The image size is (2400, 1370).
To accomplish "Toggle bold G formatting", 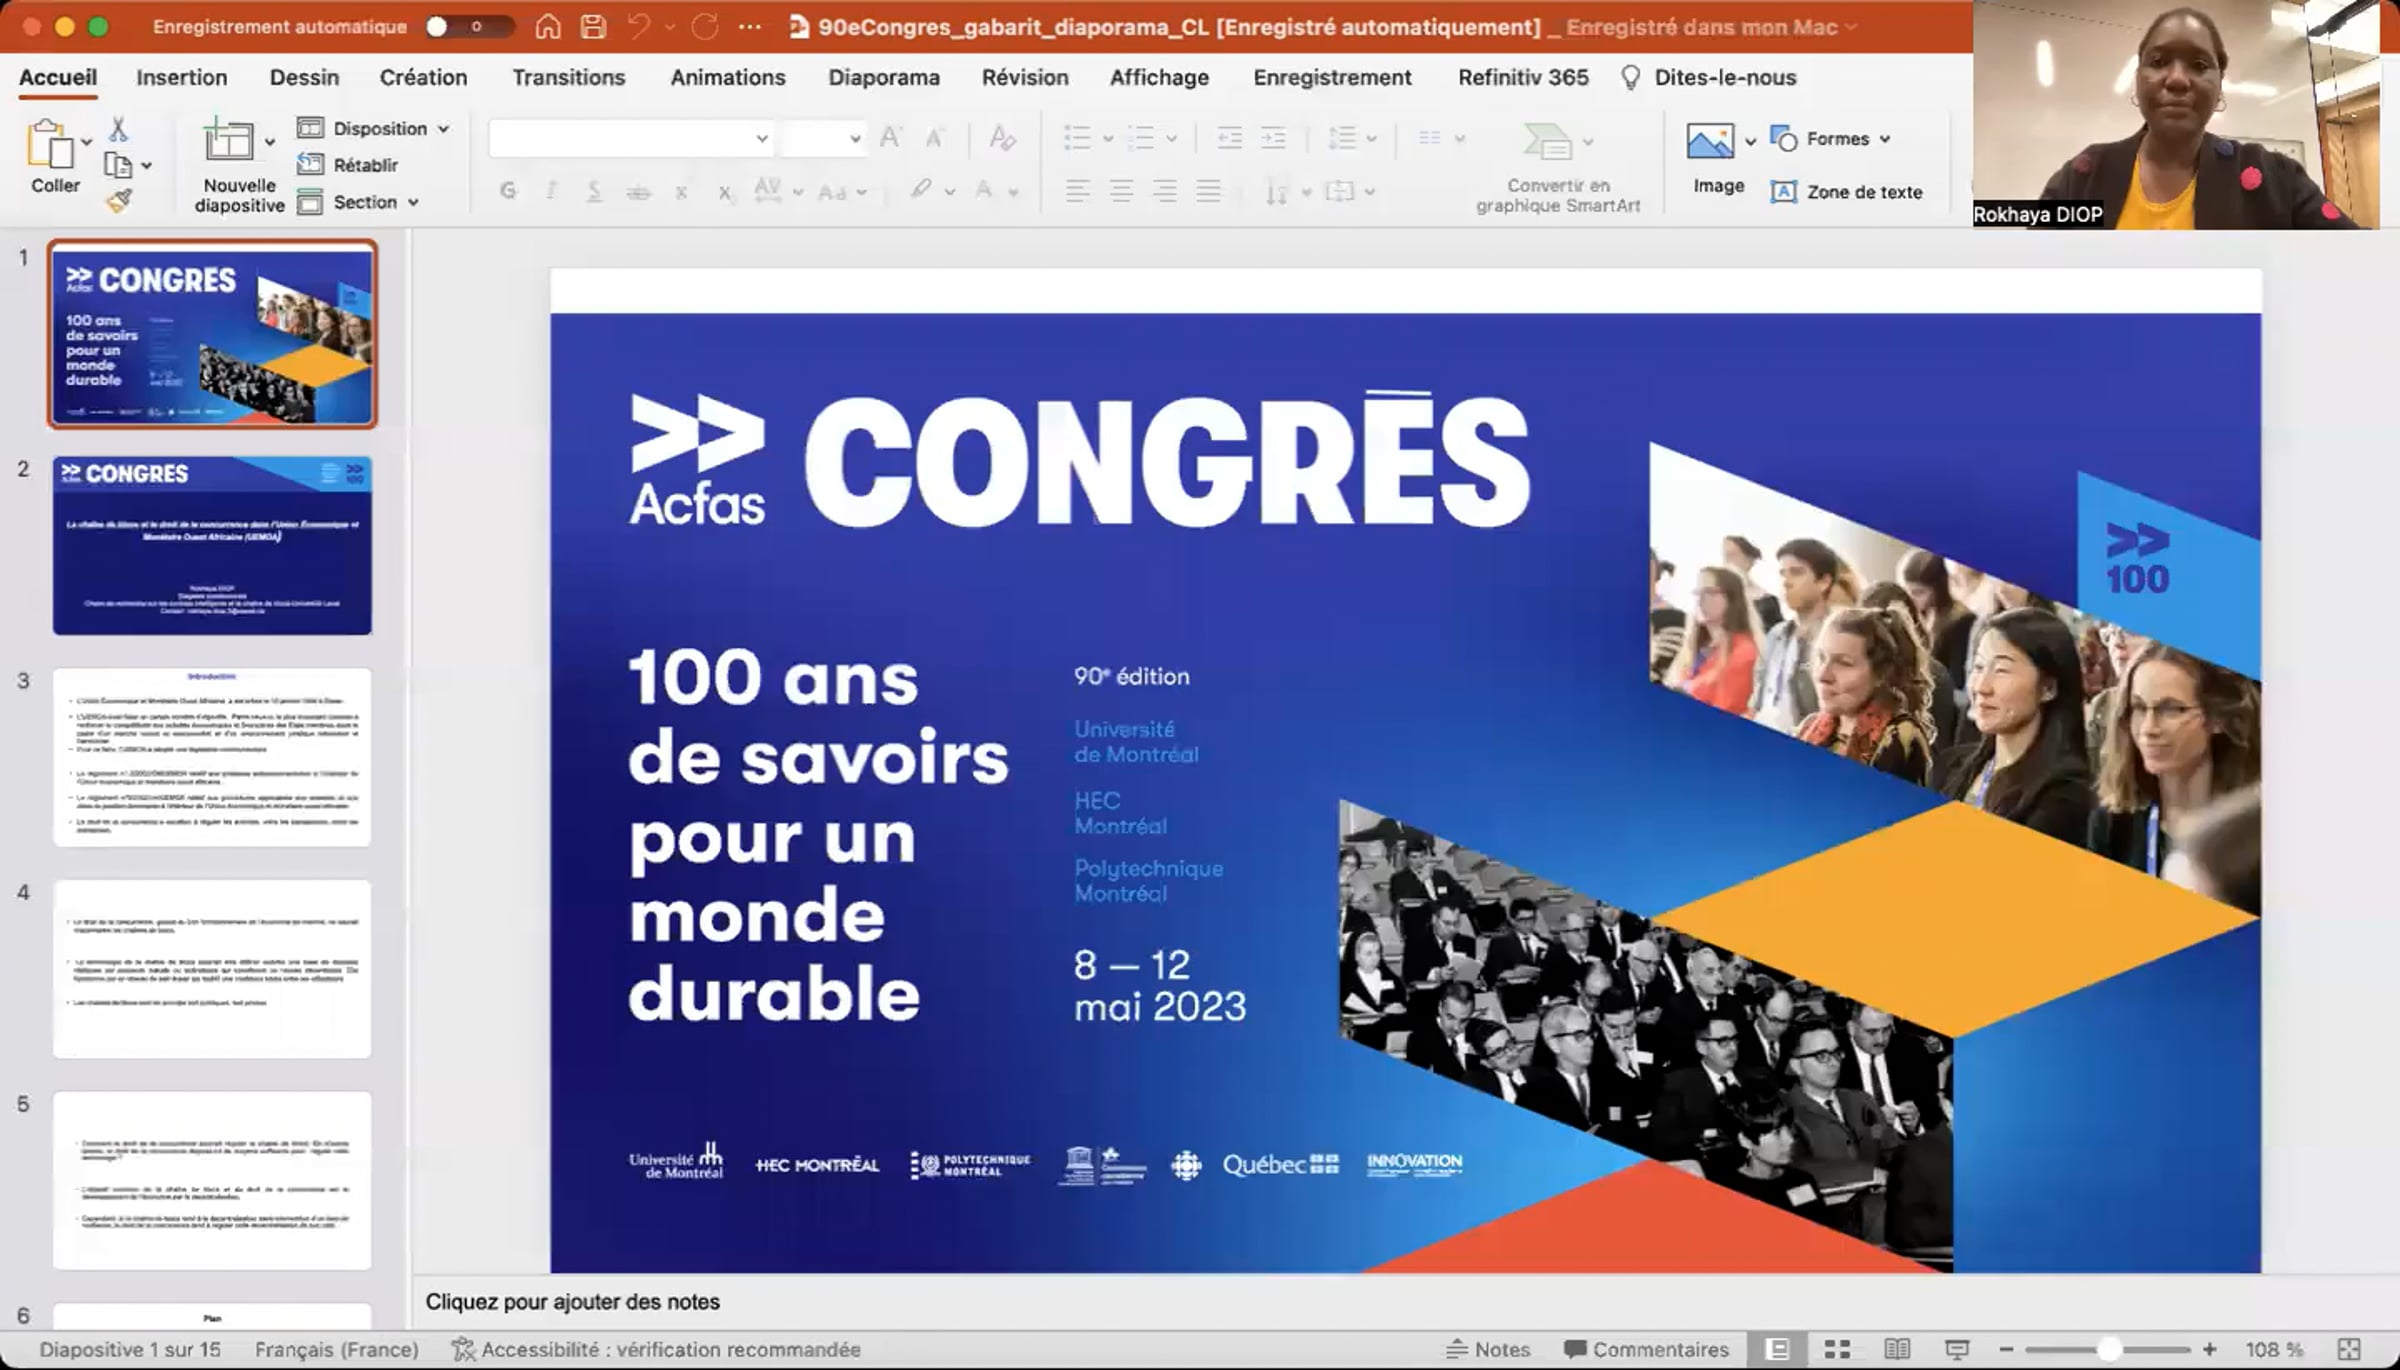I will 508,190.
